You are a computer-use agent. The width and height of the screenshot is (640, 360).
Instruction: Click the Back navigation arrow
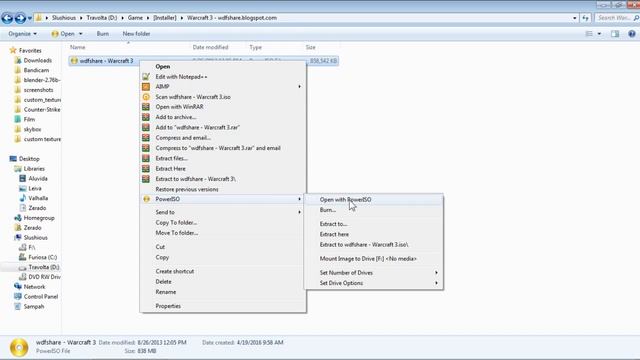point(7,18)
